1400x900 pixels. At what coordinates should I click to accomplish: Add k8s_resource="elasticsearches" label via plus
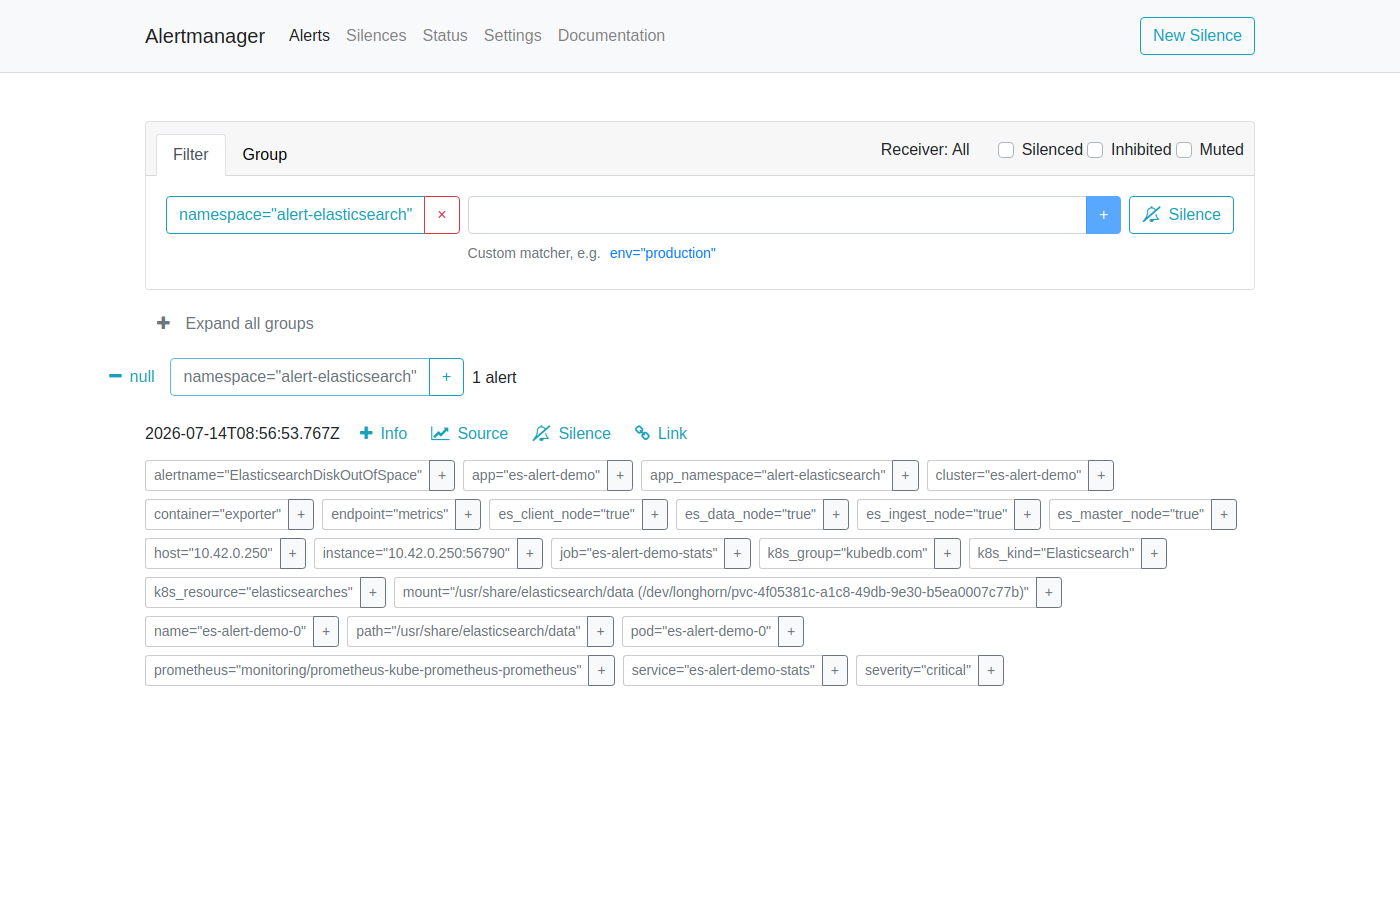coord(373,592)
